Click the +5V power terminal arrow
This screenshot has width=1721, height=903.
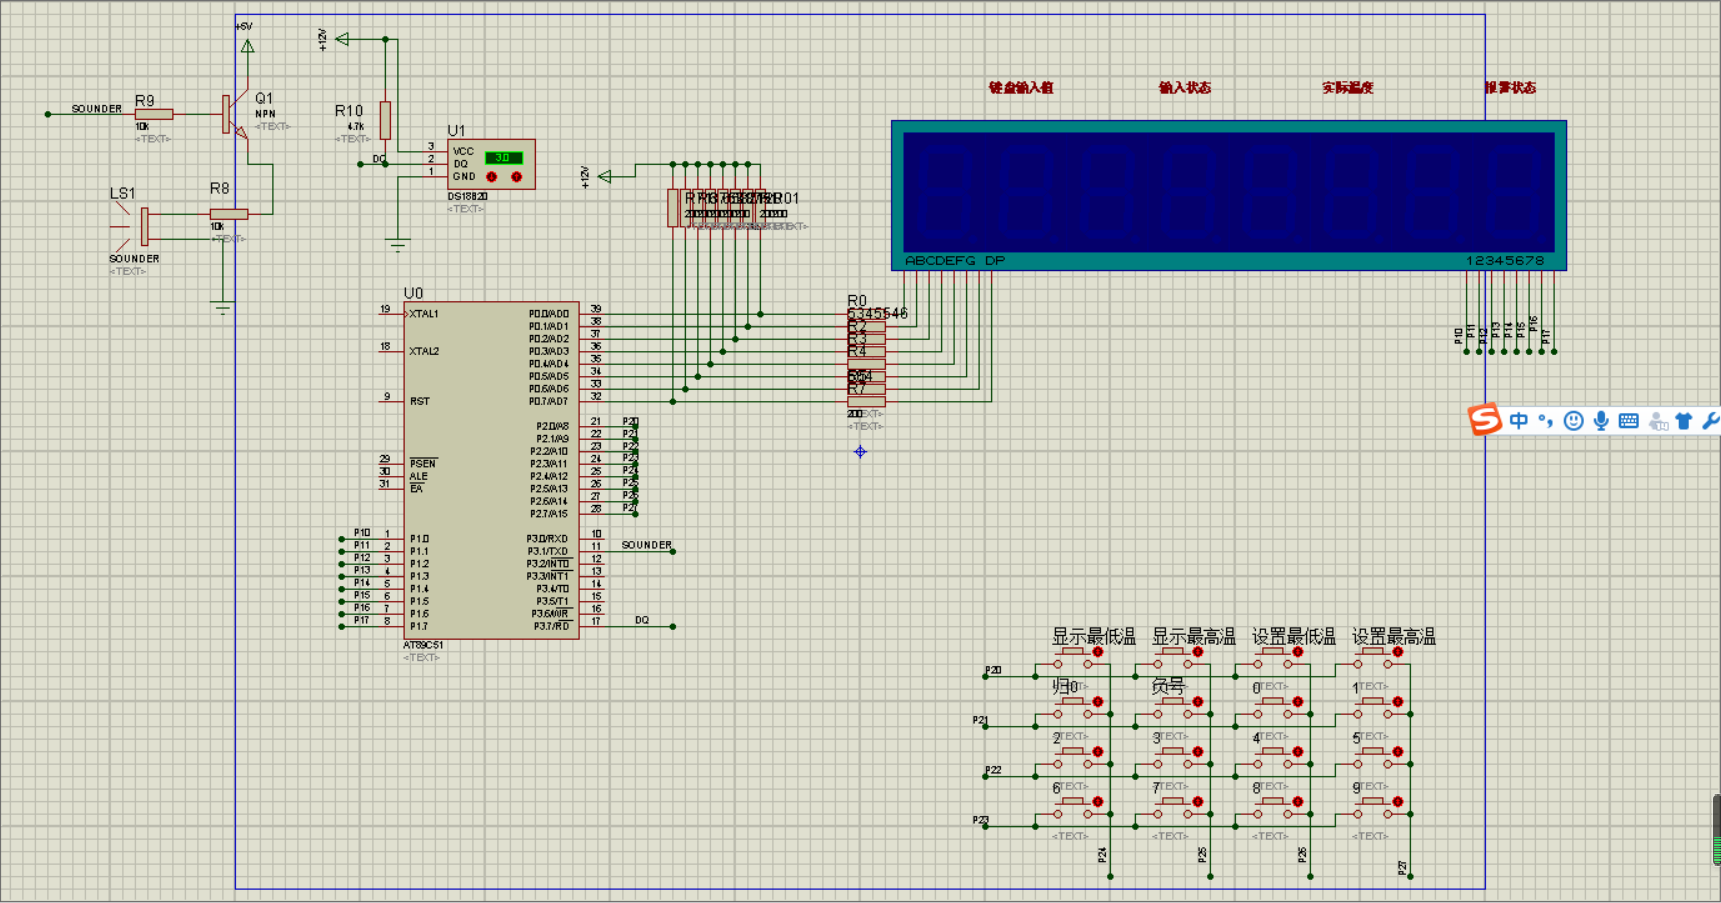[247, 45]
